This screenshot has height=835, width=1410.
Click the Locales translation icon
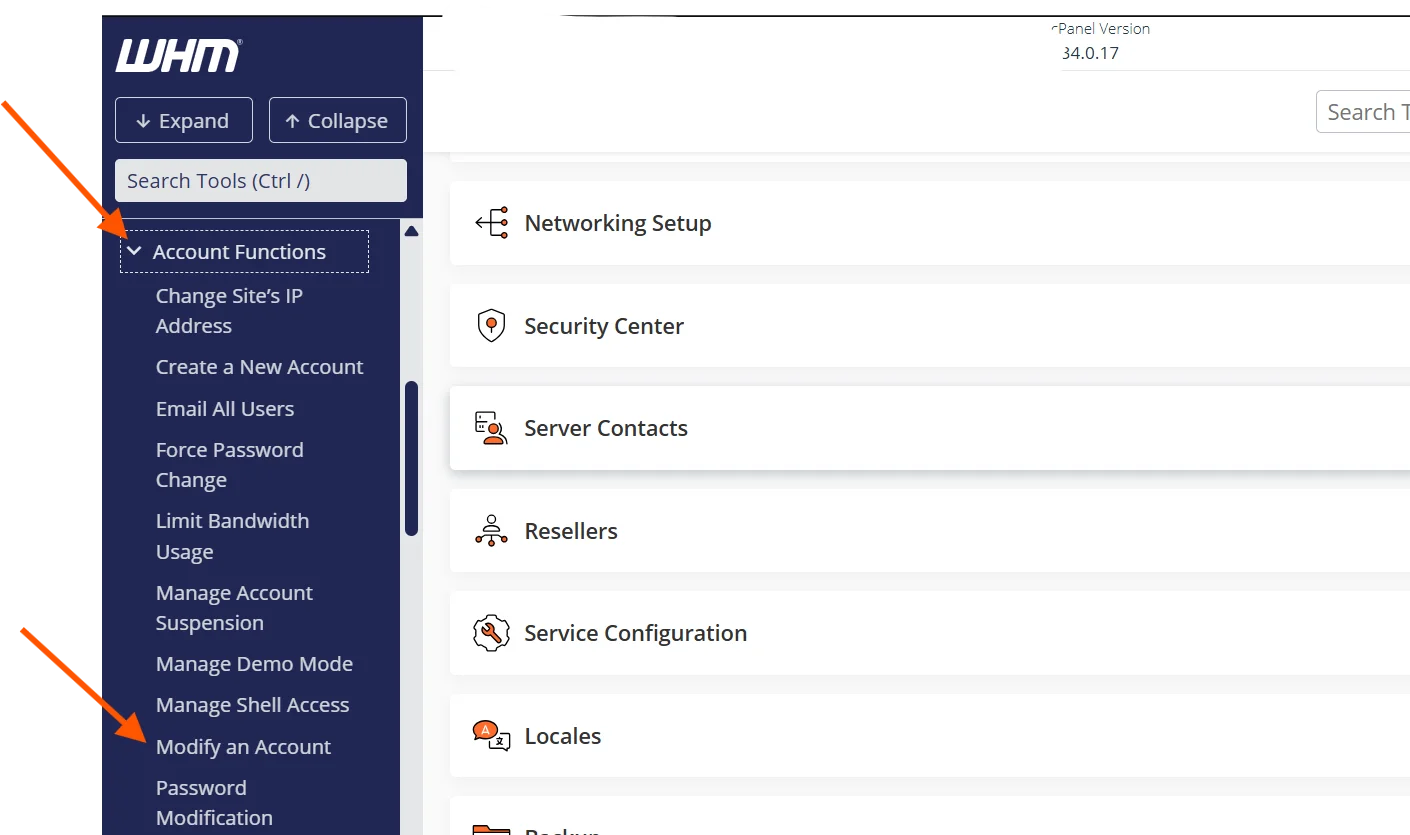point(491,736)
